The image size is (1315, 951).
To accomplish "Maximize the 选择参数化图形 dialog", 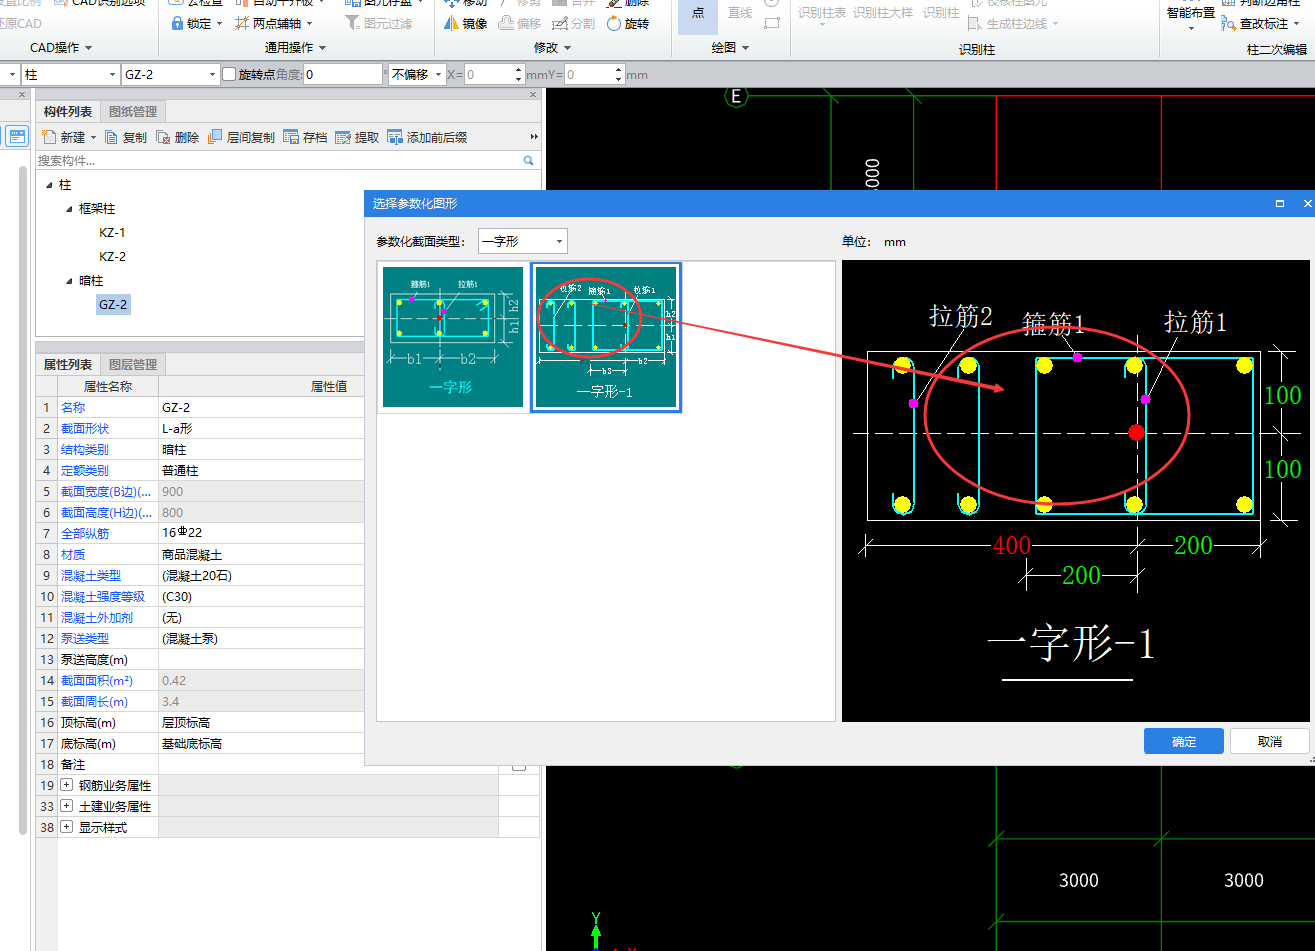I will coord(1280,203).
